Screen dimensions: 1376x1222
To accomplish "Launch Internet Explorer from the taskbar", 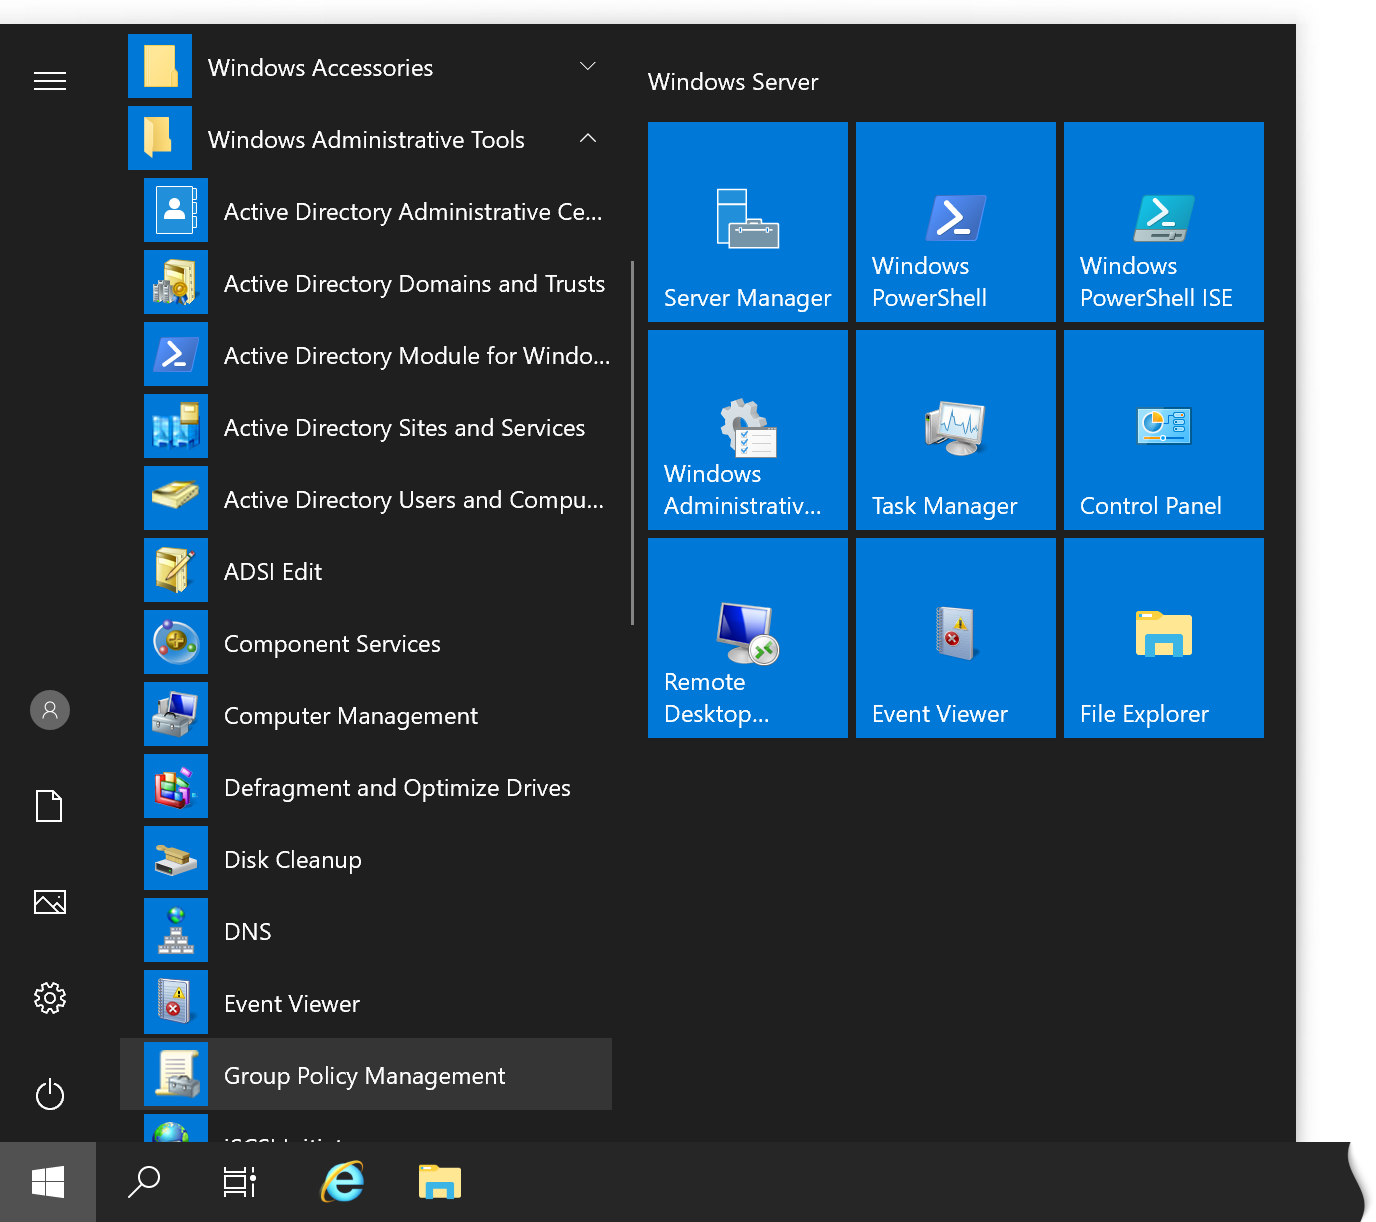I will (343, 1182).
